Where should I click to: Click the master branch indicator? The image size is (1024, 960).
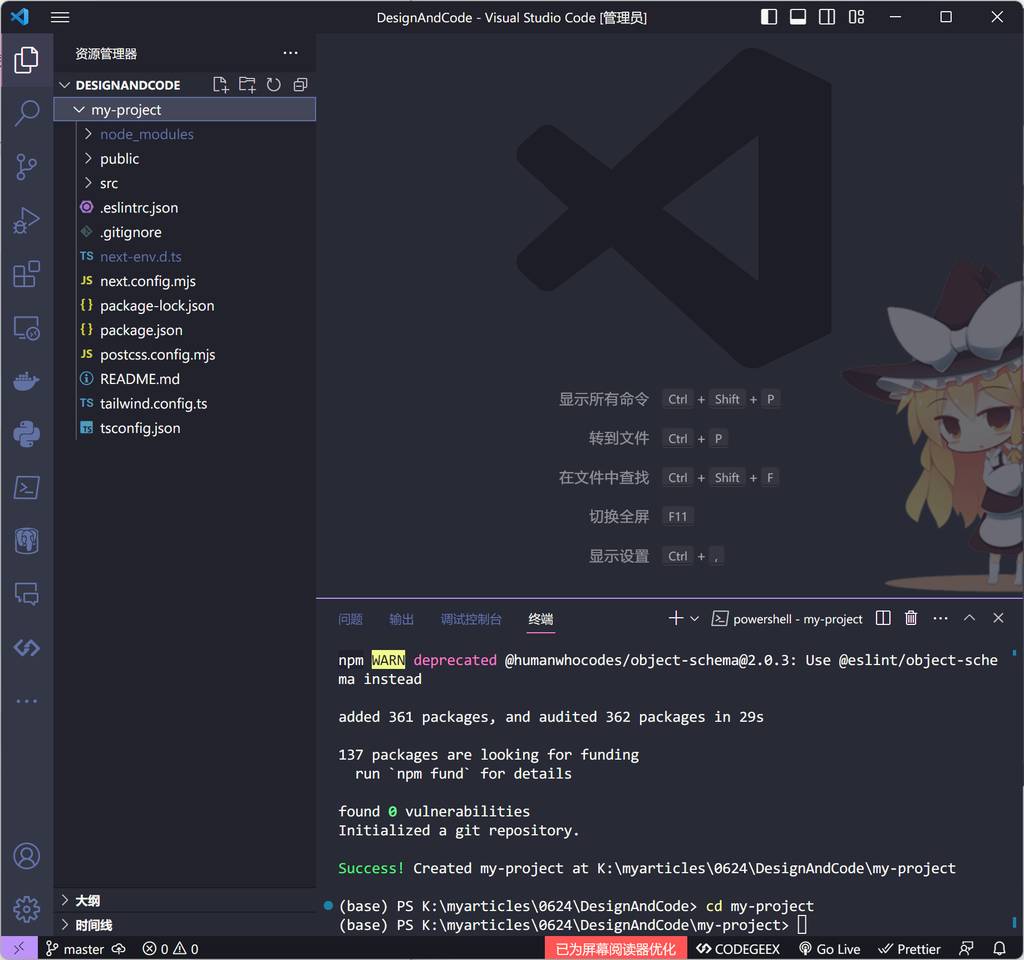pos(75,949)
